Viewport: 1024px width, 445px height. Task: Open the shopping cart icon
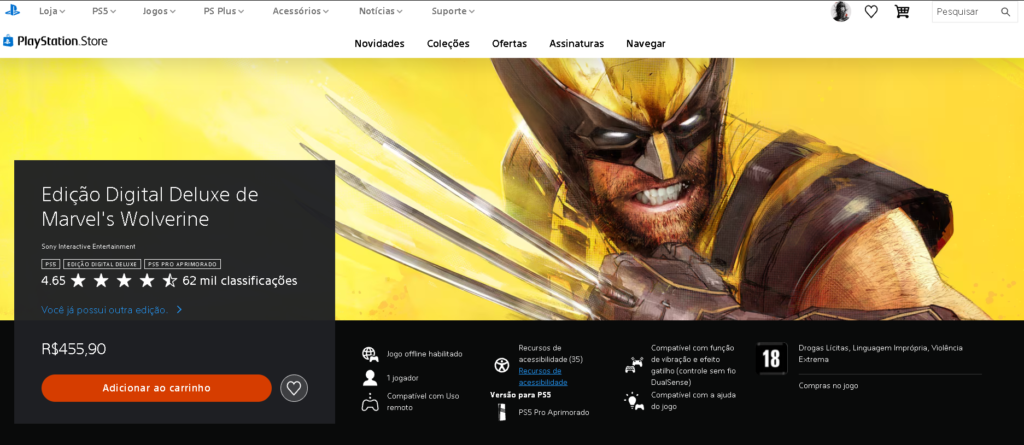[x=902, y=12]
